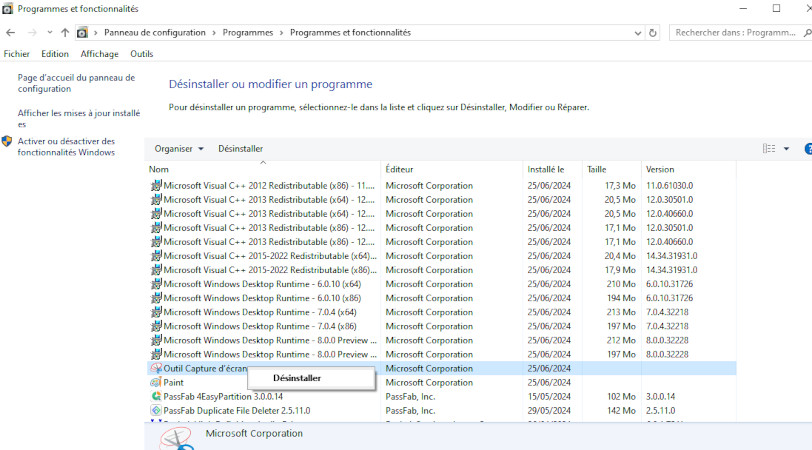Click Panneau de configuration in the breadcrumb
Screen dimensions: 812x450
(x=155, y=33)
